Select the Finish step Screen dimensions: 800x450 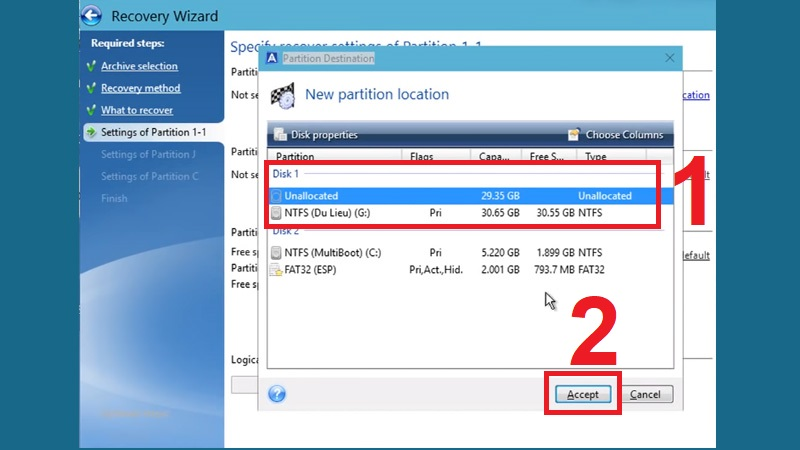click(x=114, y=198)
